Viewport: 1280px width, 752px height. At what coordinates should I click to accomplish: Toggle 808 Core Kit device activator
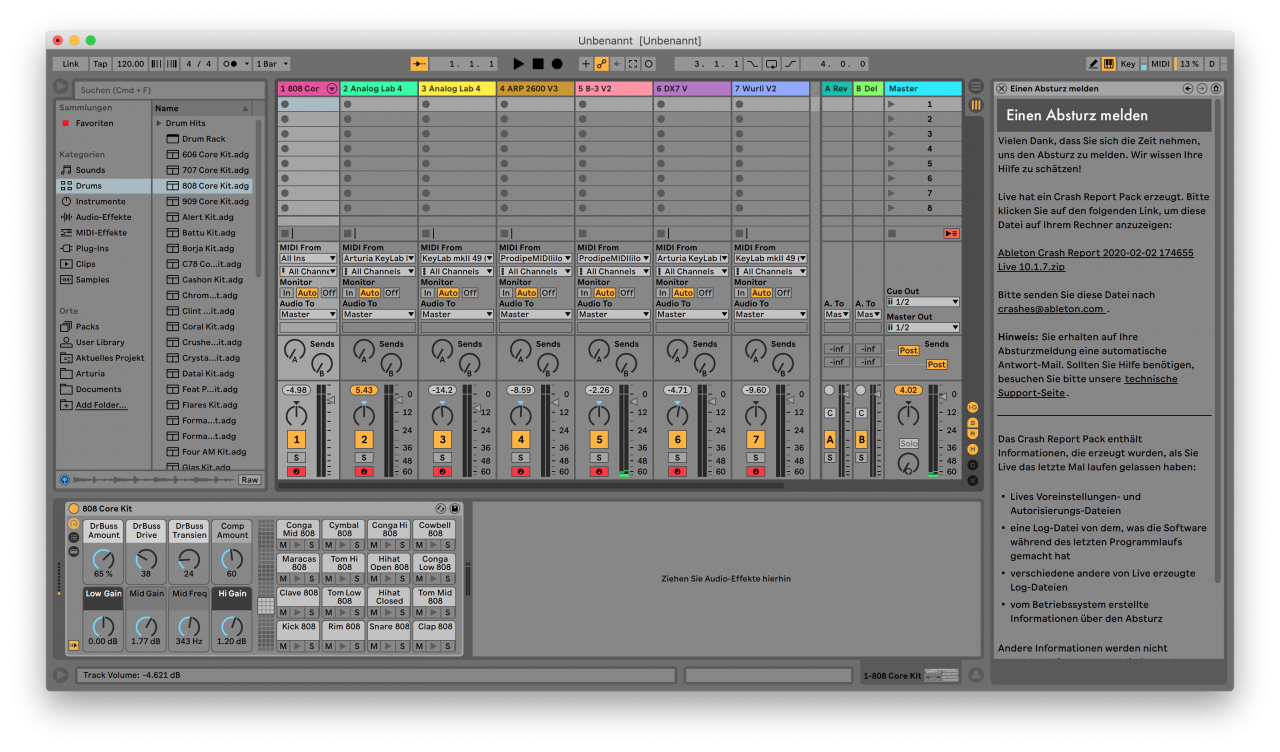(x=74, y=509)
